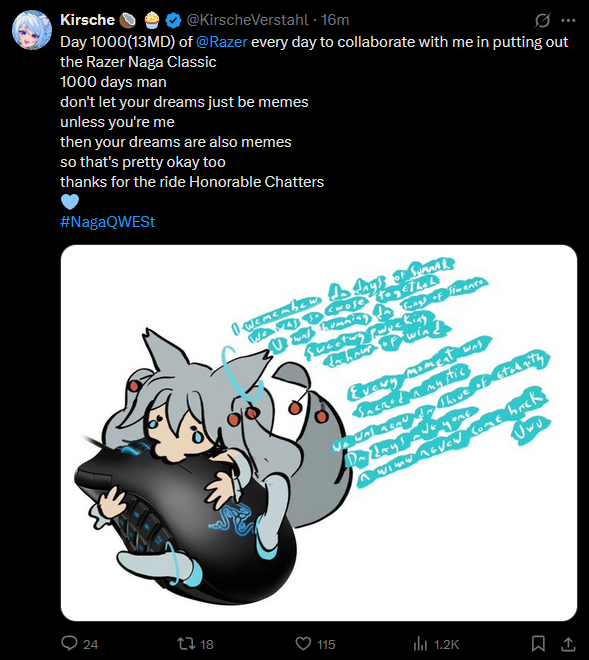Click the 16m timestamp
This screenshot has width=589, height=660.
coord(335,20)
